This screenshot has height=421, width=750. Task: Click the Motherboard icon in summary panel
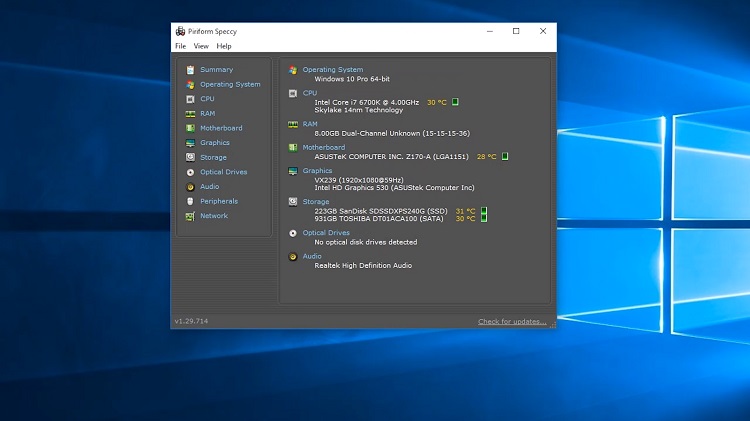293,148
